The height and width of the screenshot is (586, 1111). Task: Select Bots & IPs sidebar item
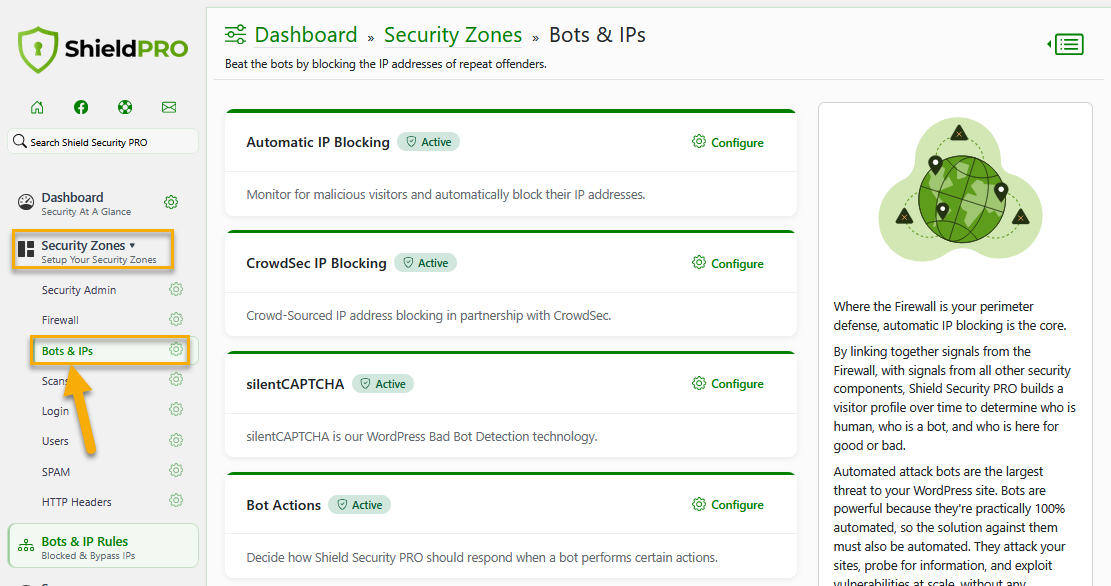pyautogui.click(x=67, y=351)
